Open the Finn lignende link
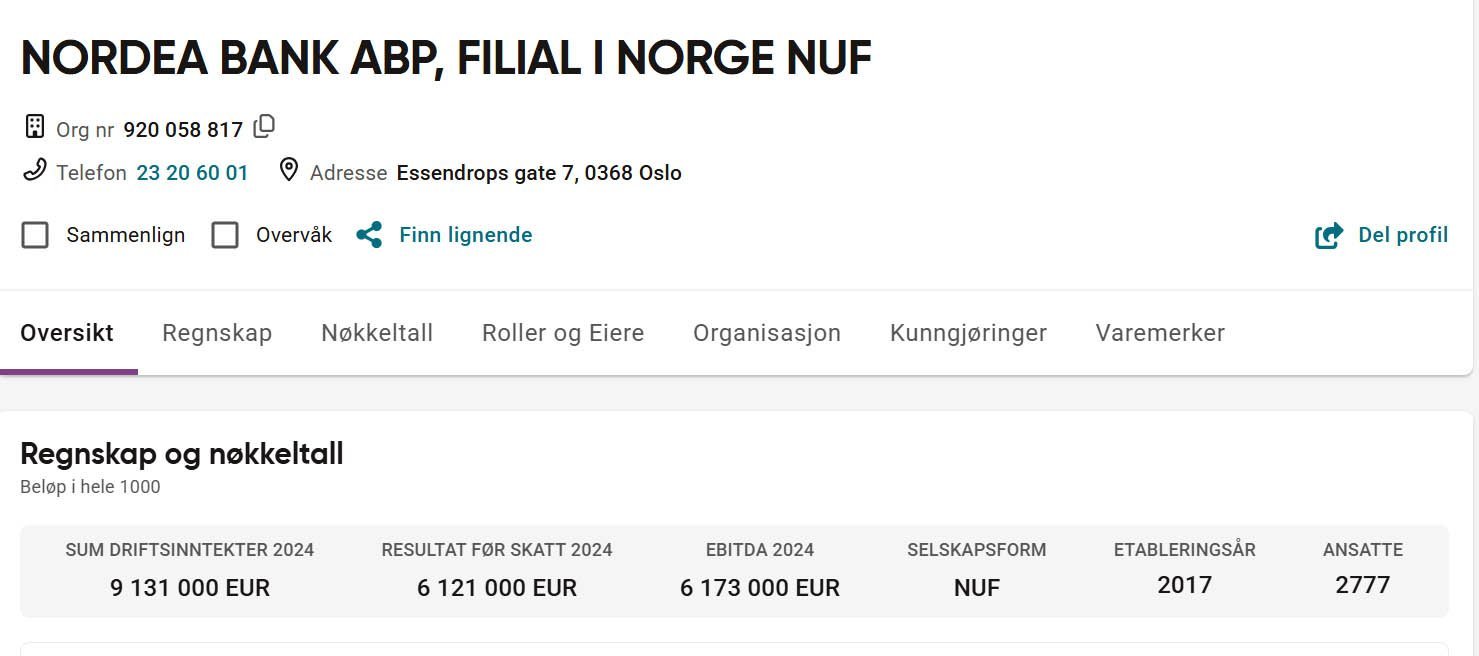 pos(465,235)
